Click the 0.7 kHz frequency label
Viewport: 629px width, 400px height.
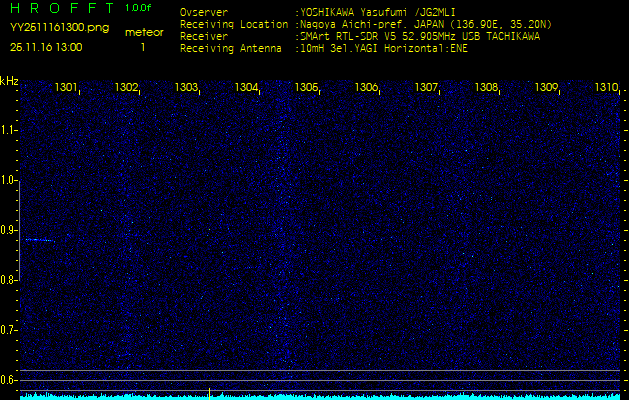click(9, 329)
